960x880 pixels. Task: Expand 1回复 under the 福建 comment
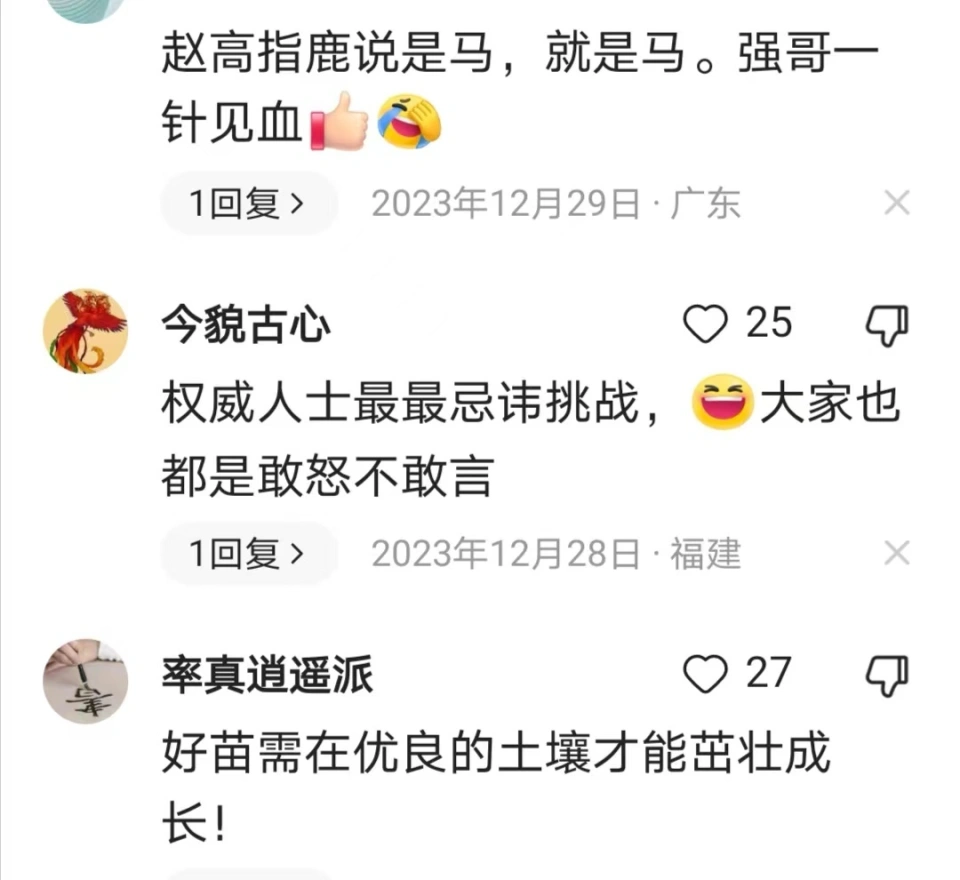coord(249,554)
